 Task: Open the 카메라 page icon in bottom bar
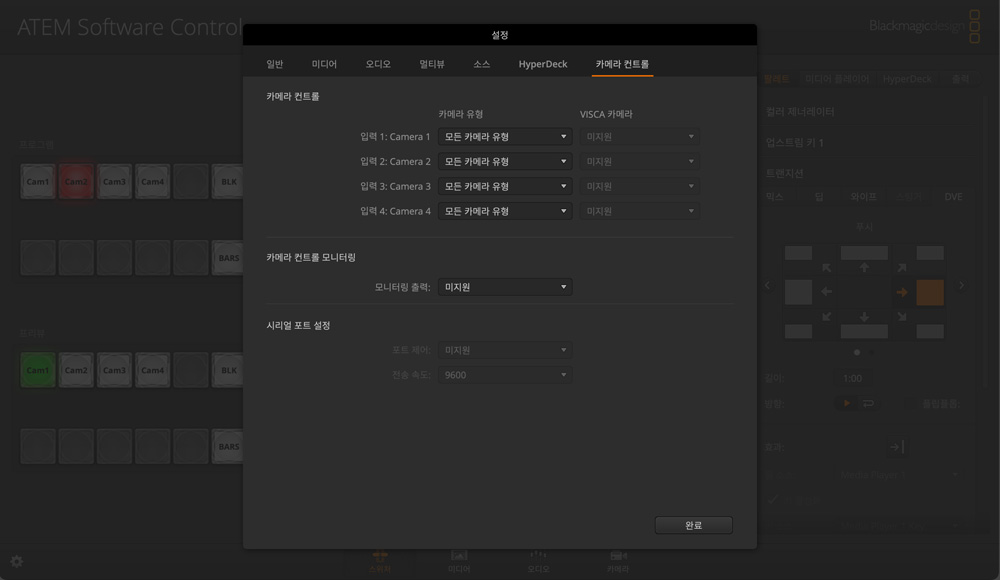[x=618, y=560]
